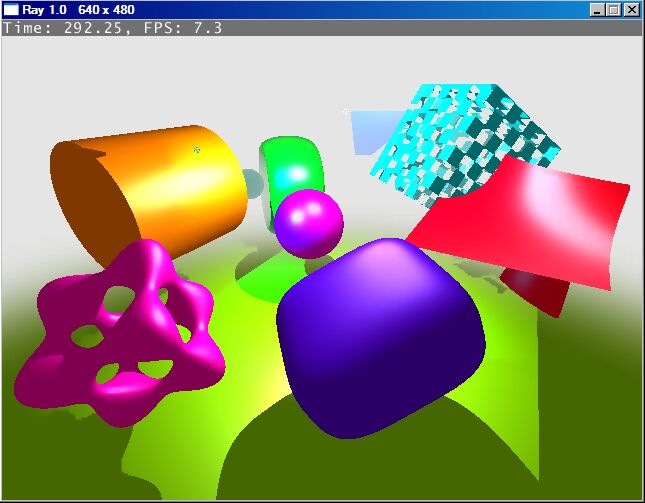Click the small teal sphere behind the cylinder

pos(252,183)
